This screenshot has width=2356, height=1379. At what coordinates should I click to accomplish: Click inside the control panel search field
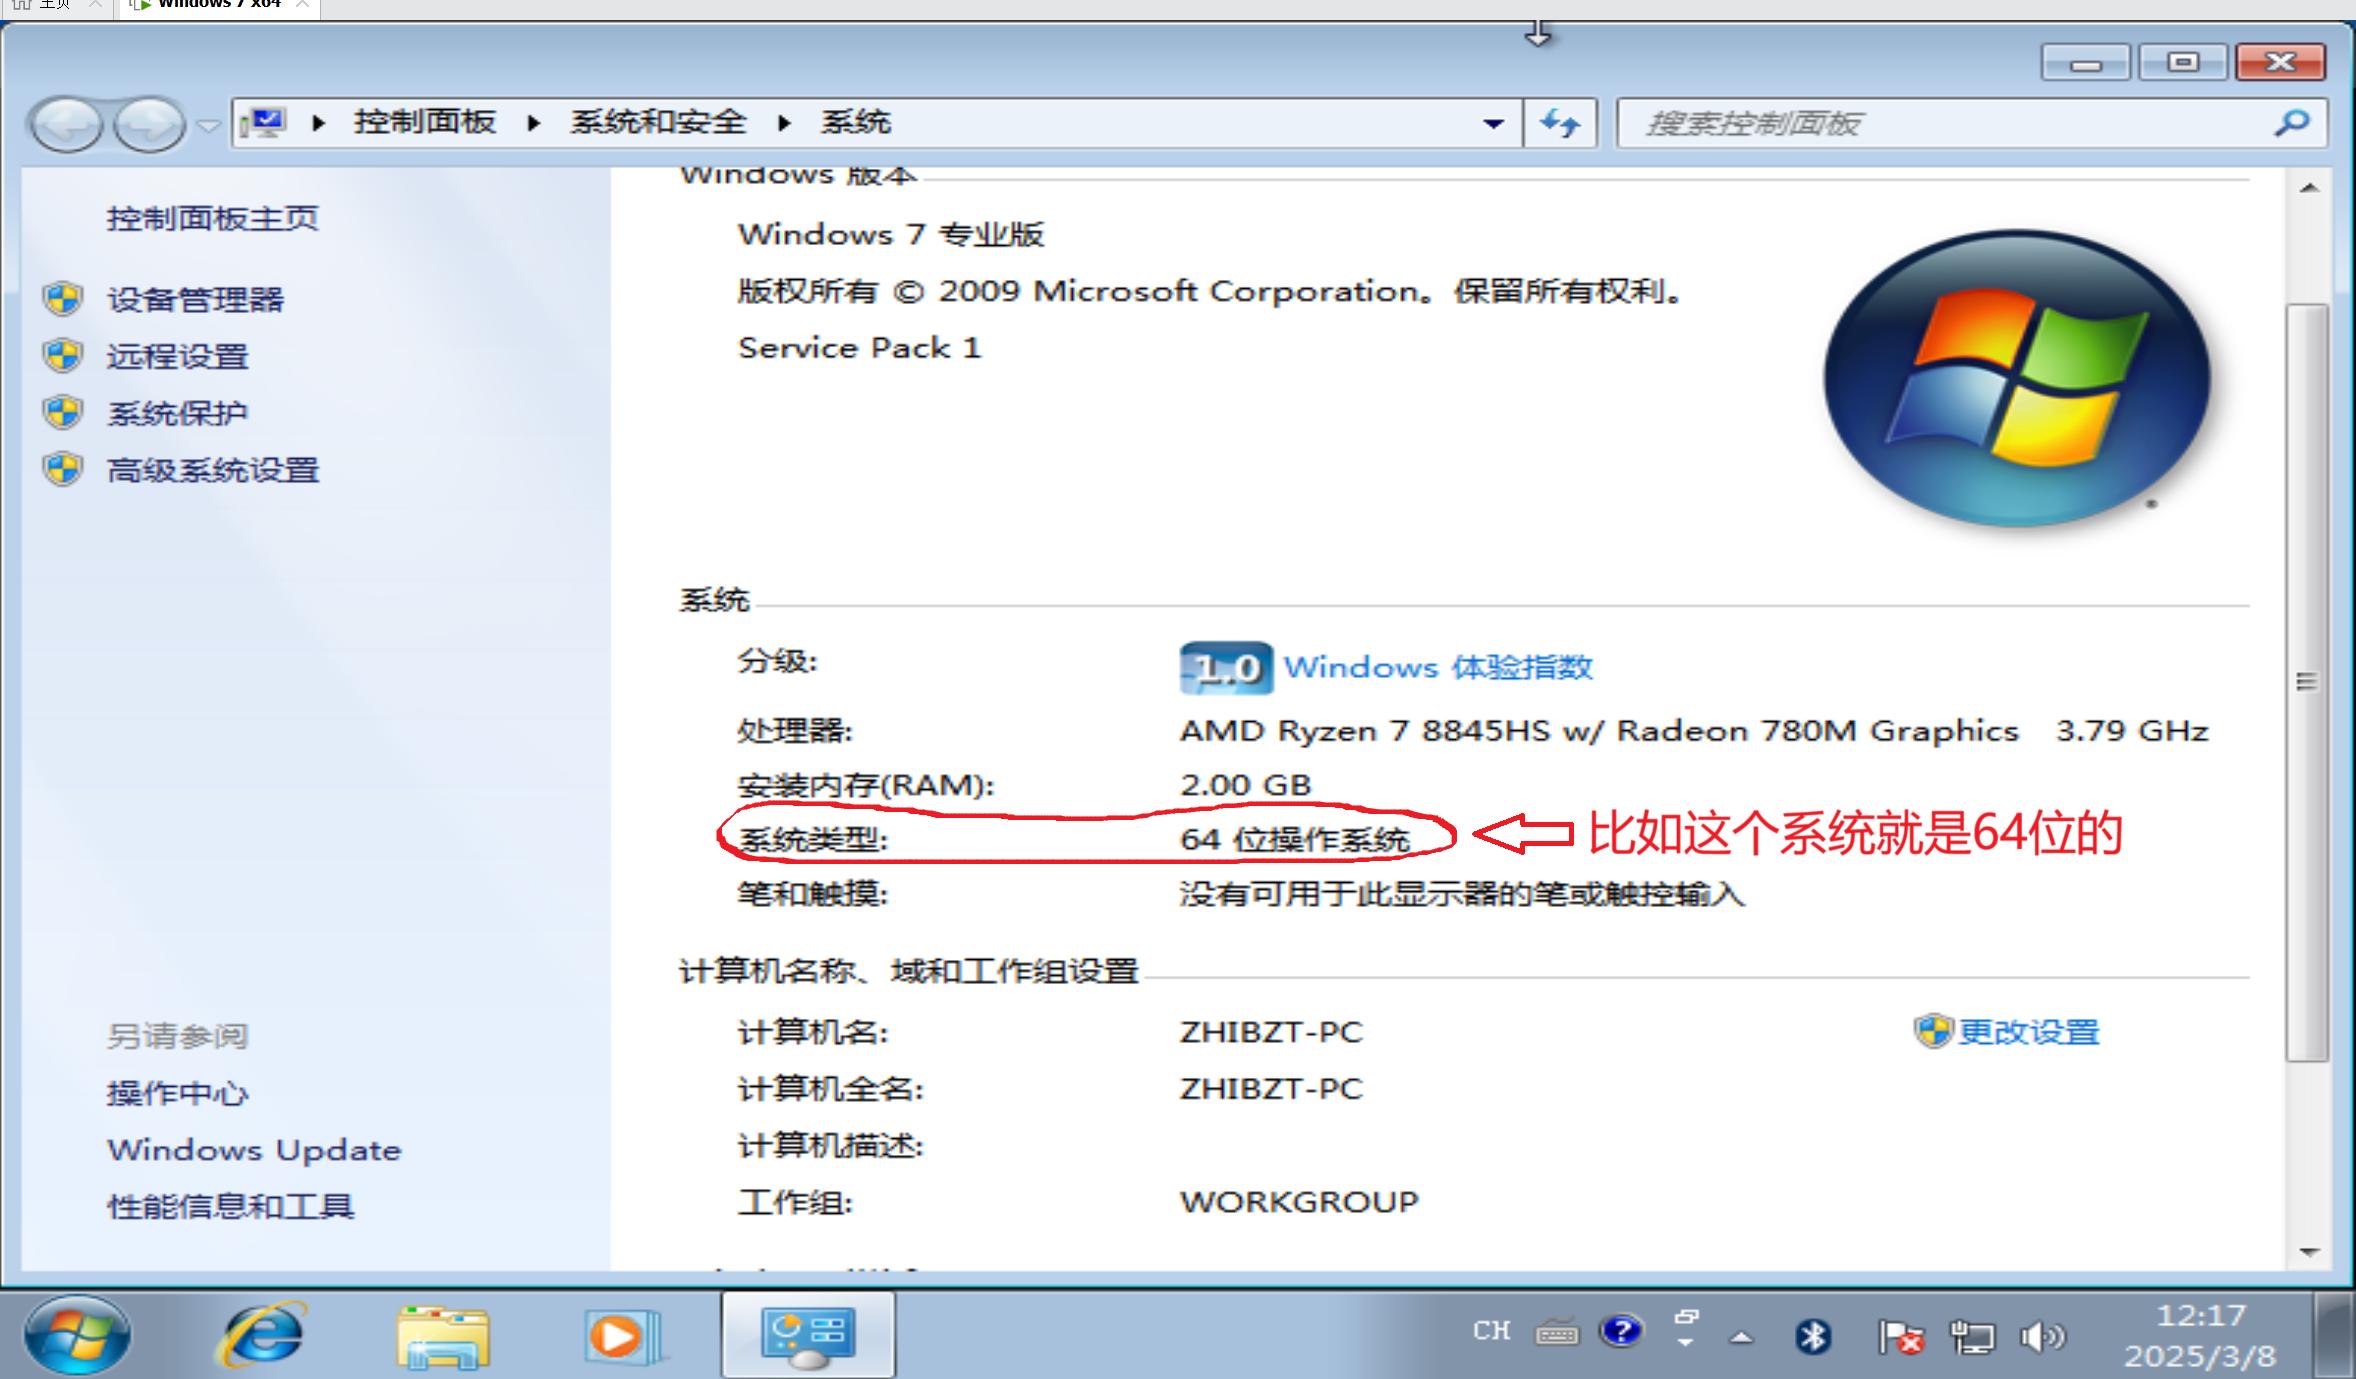click(x=1900, y=122)
